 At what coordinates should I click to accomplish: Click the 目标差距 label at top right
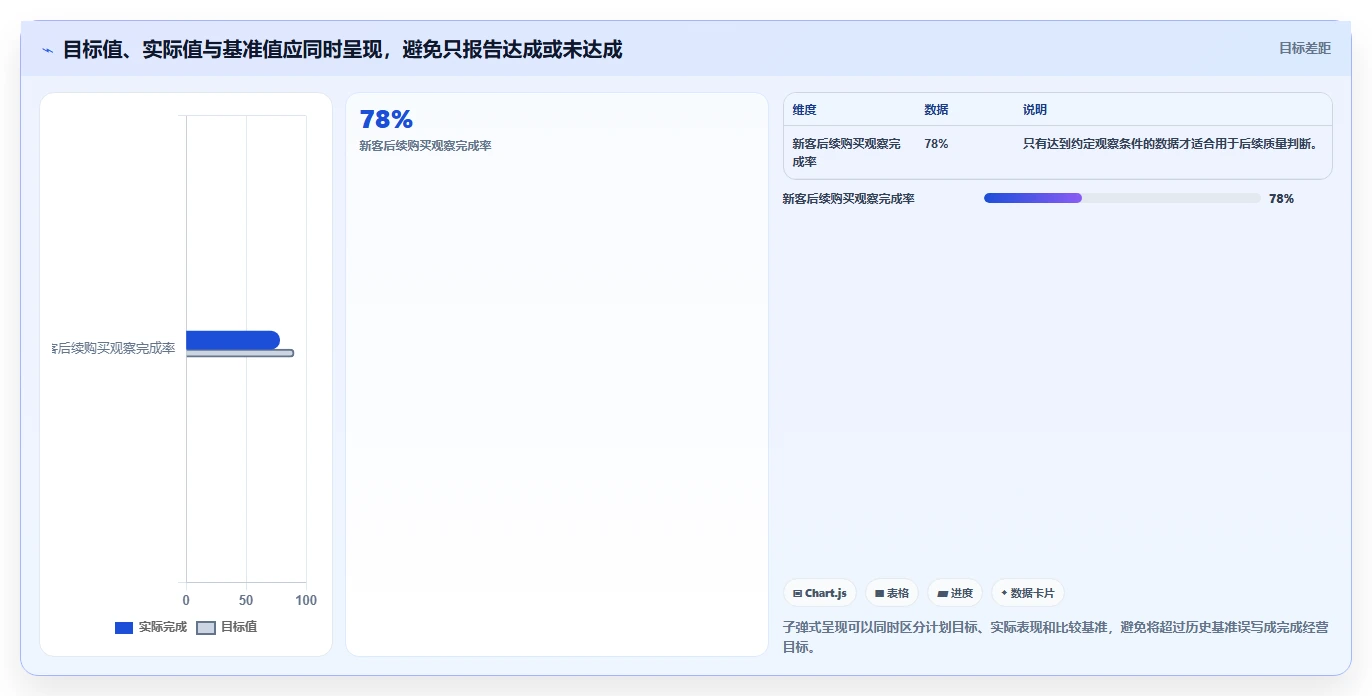click(1305, 48)
